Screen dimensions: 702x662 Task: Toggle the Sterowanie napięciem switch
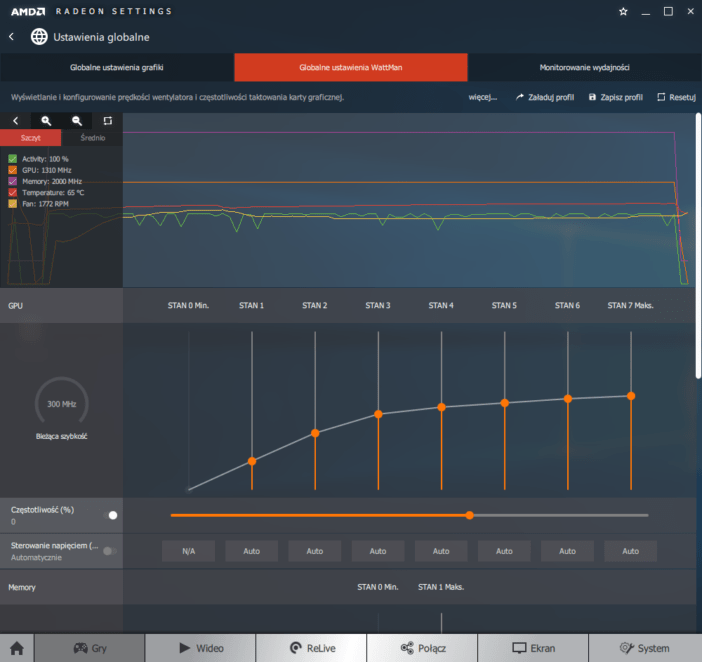coord(110,551)
